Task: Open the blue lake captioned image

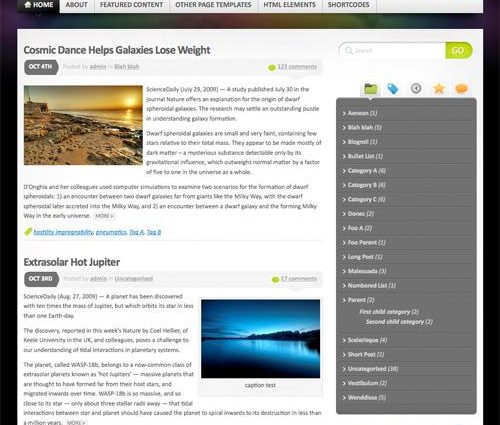Action: point(261,339)
